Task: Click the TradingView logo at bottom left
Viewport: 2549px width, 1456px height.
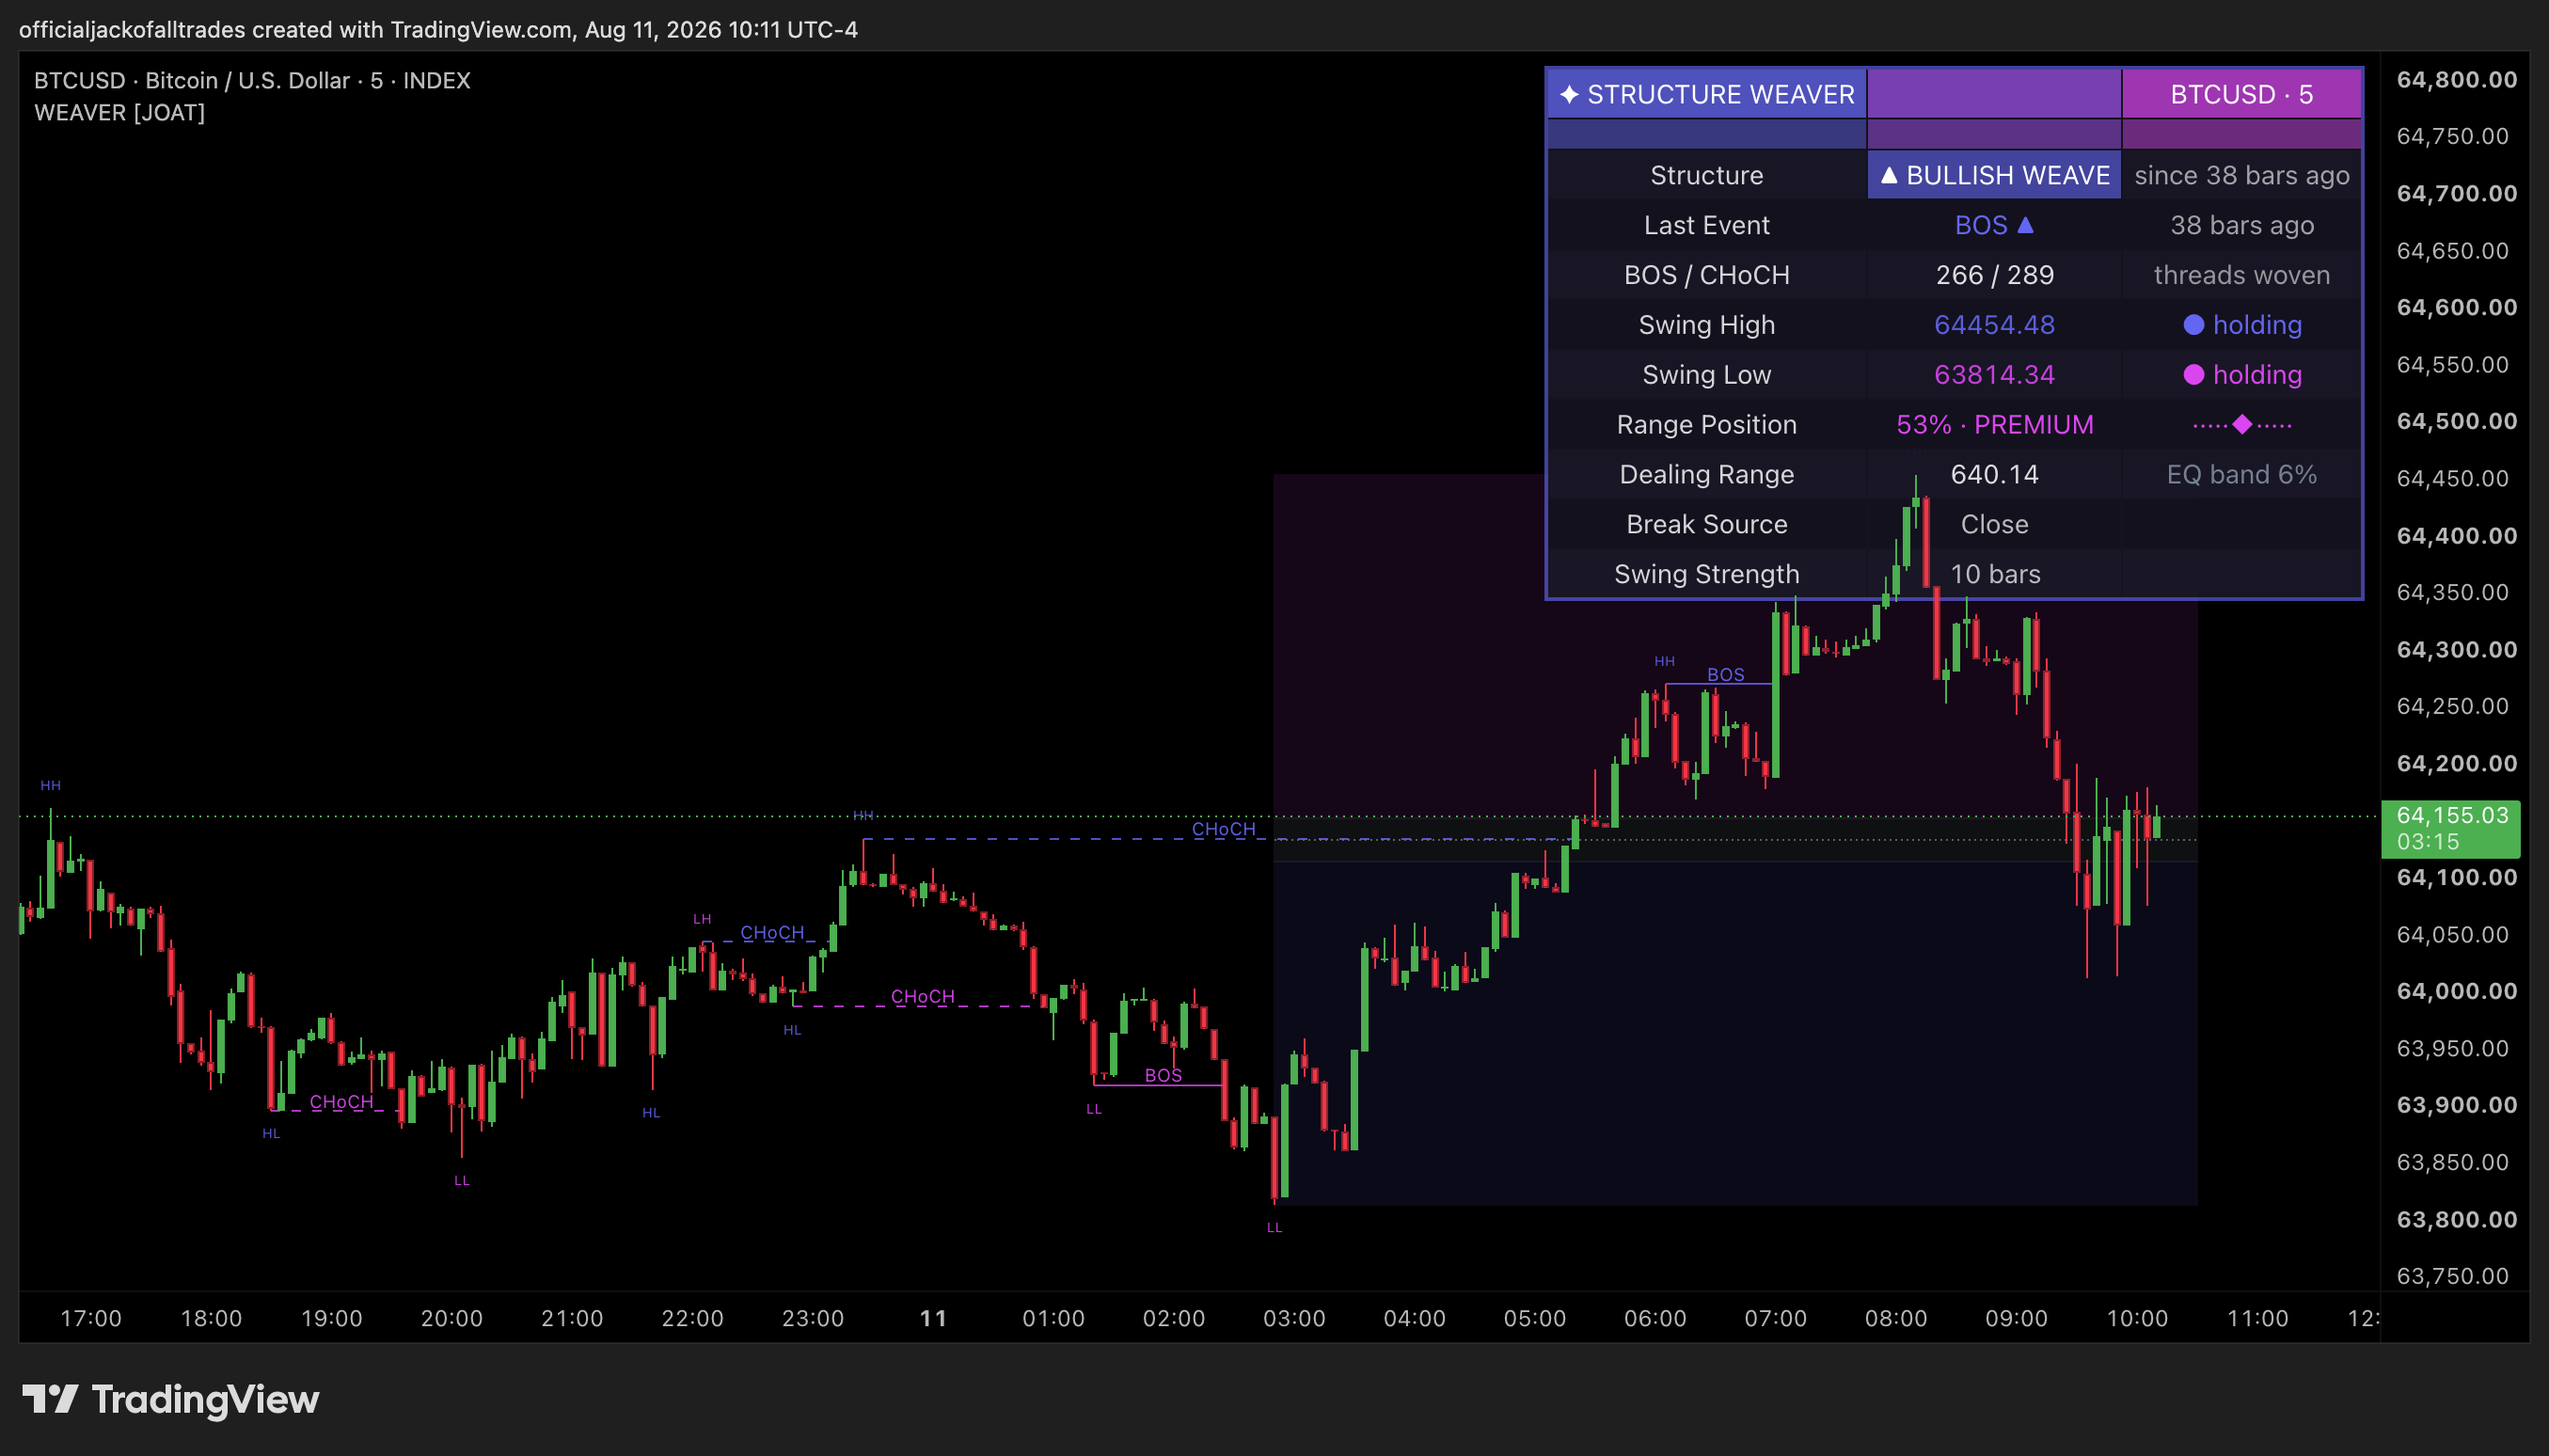Action: click(171, 1399)
